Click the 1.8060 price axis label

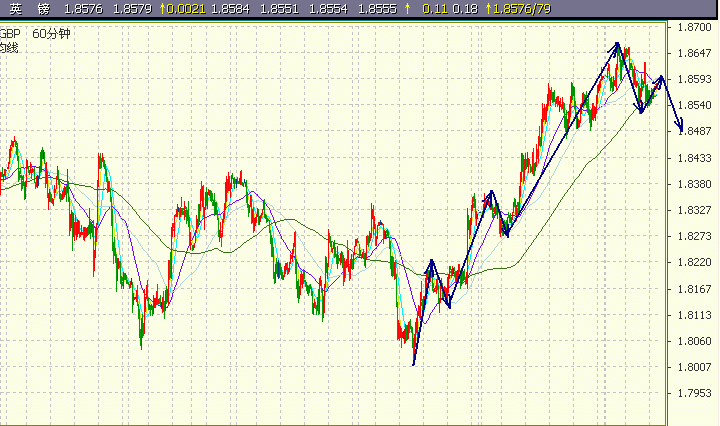[694, 341]
